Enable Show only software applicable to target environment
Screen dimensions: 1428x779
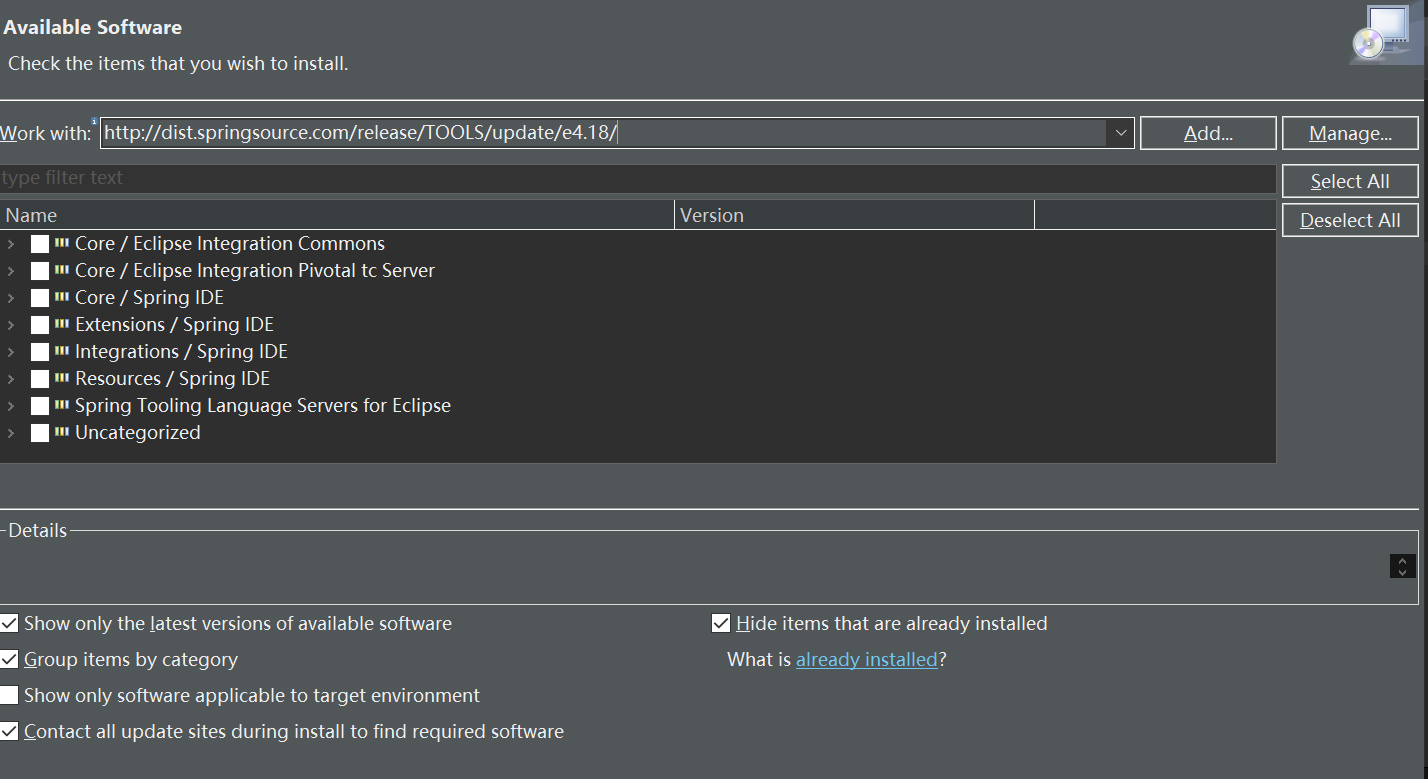point(9,695)
